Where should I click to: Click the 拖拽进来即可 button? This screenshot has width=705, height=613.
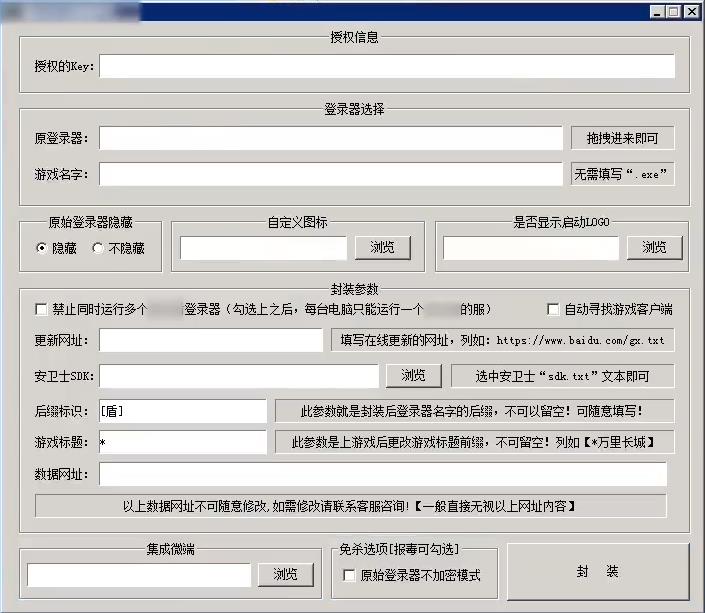pyautogui.click(x=622, y=138)
